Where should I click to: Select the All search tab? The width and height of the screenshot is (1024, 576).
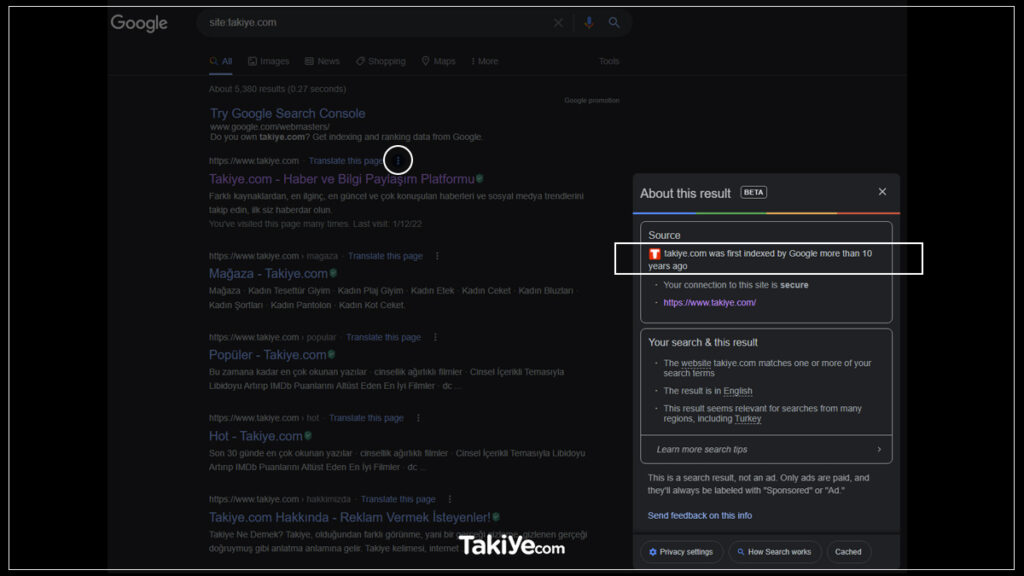click(x=221, y=61)
